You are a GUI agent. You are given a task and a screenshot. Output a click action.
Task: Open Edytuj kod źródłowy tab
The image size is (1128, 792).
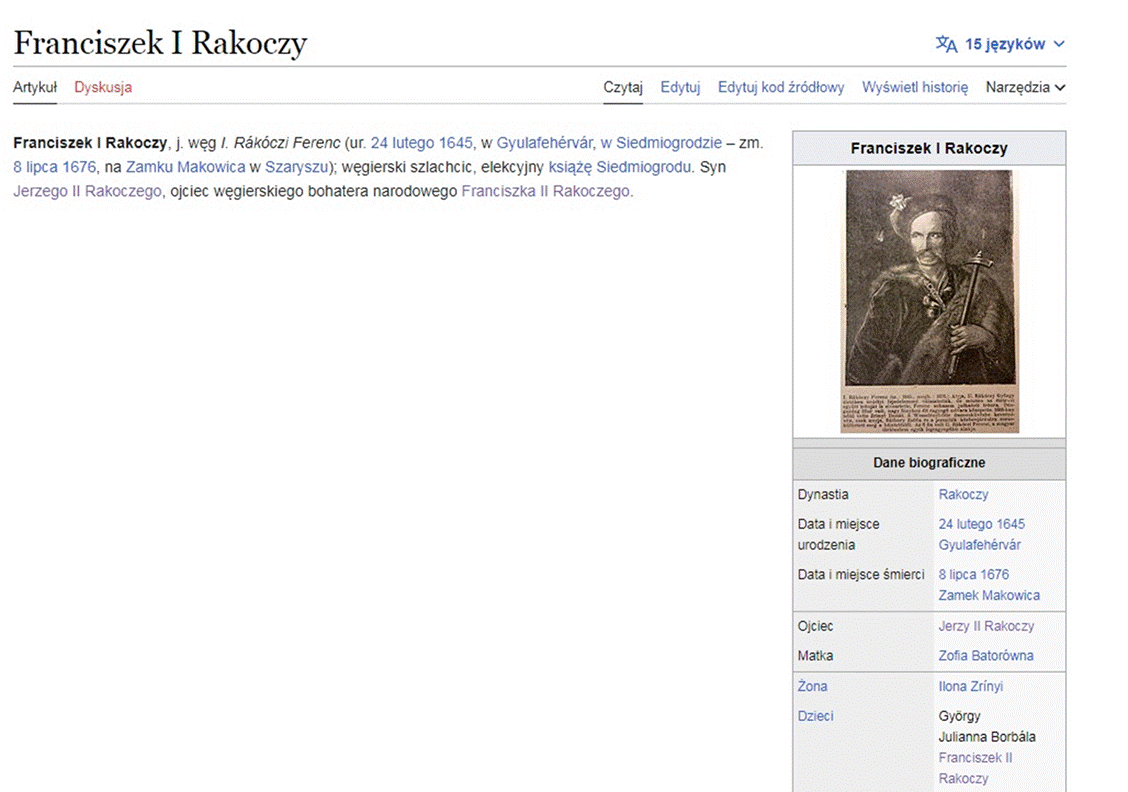click(x=781, y=87)
